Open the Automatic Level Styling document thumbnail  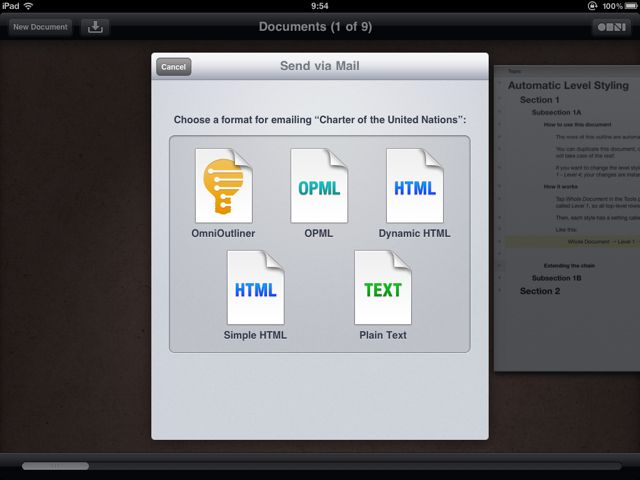tap(567, 218)
